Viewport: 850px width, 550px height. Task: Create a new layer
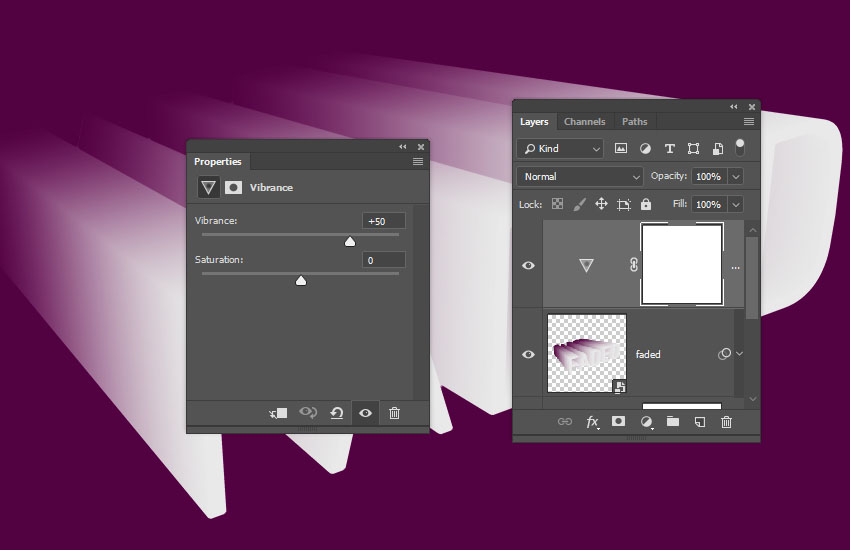pyautogui.click(x=700, y=422)
